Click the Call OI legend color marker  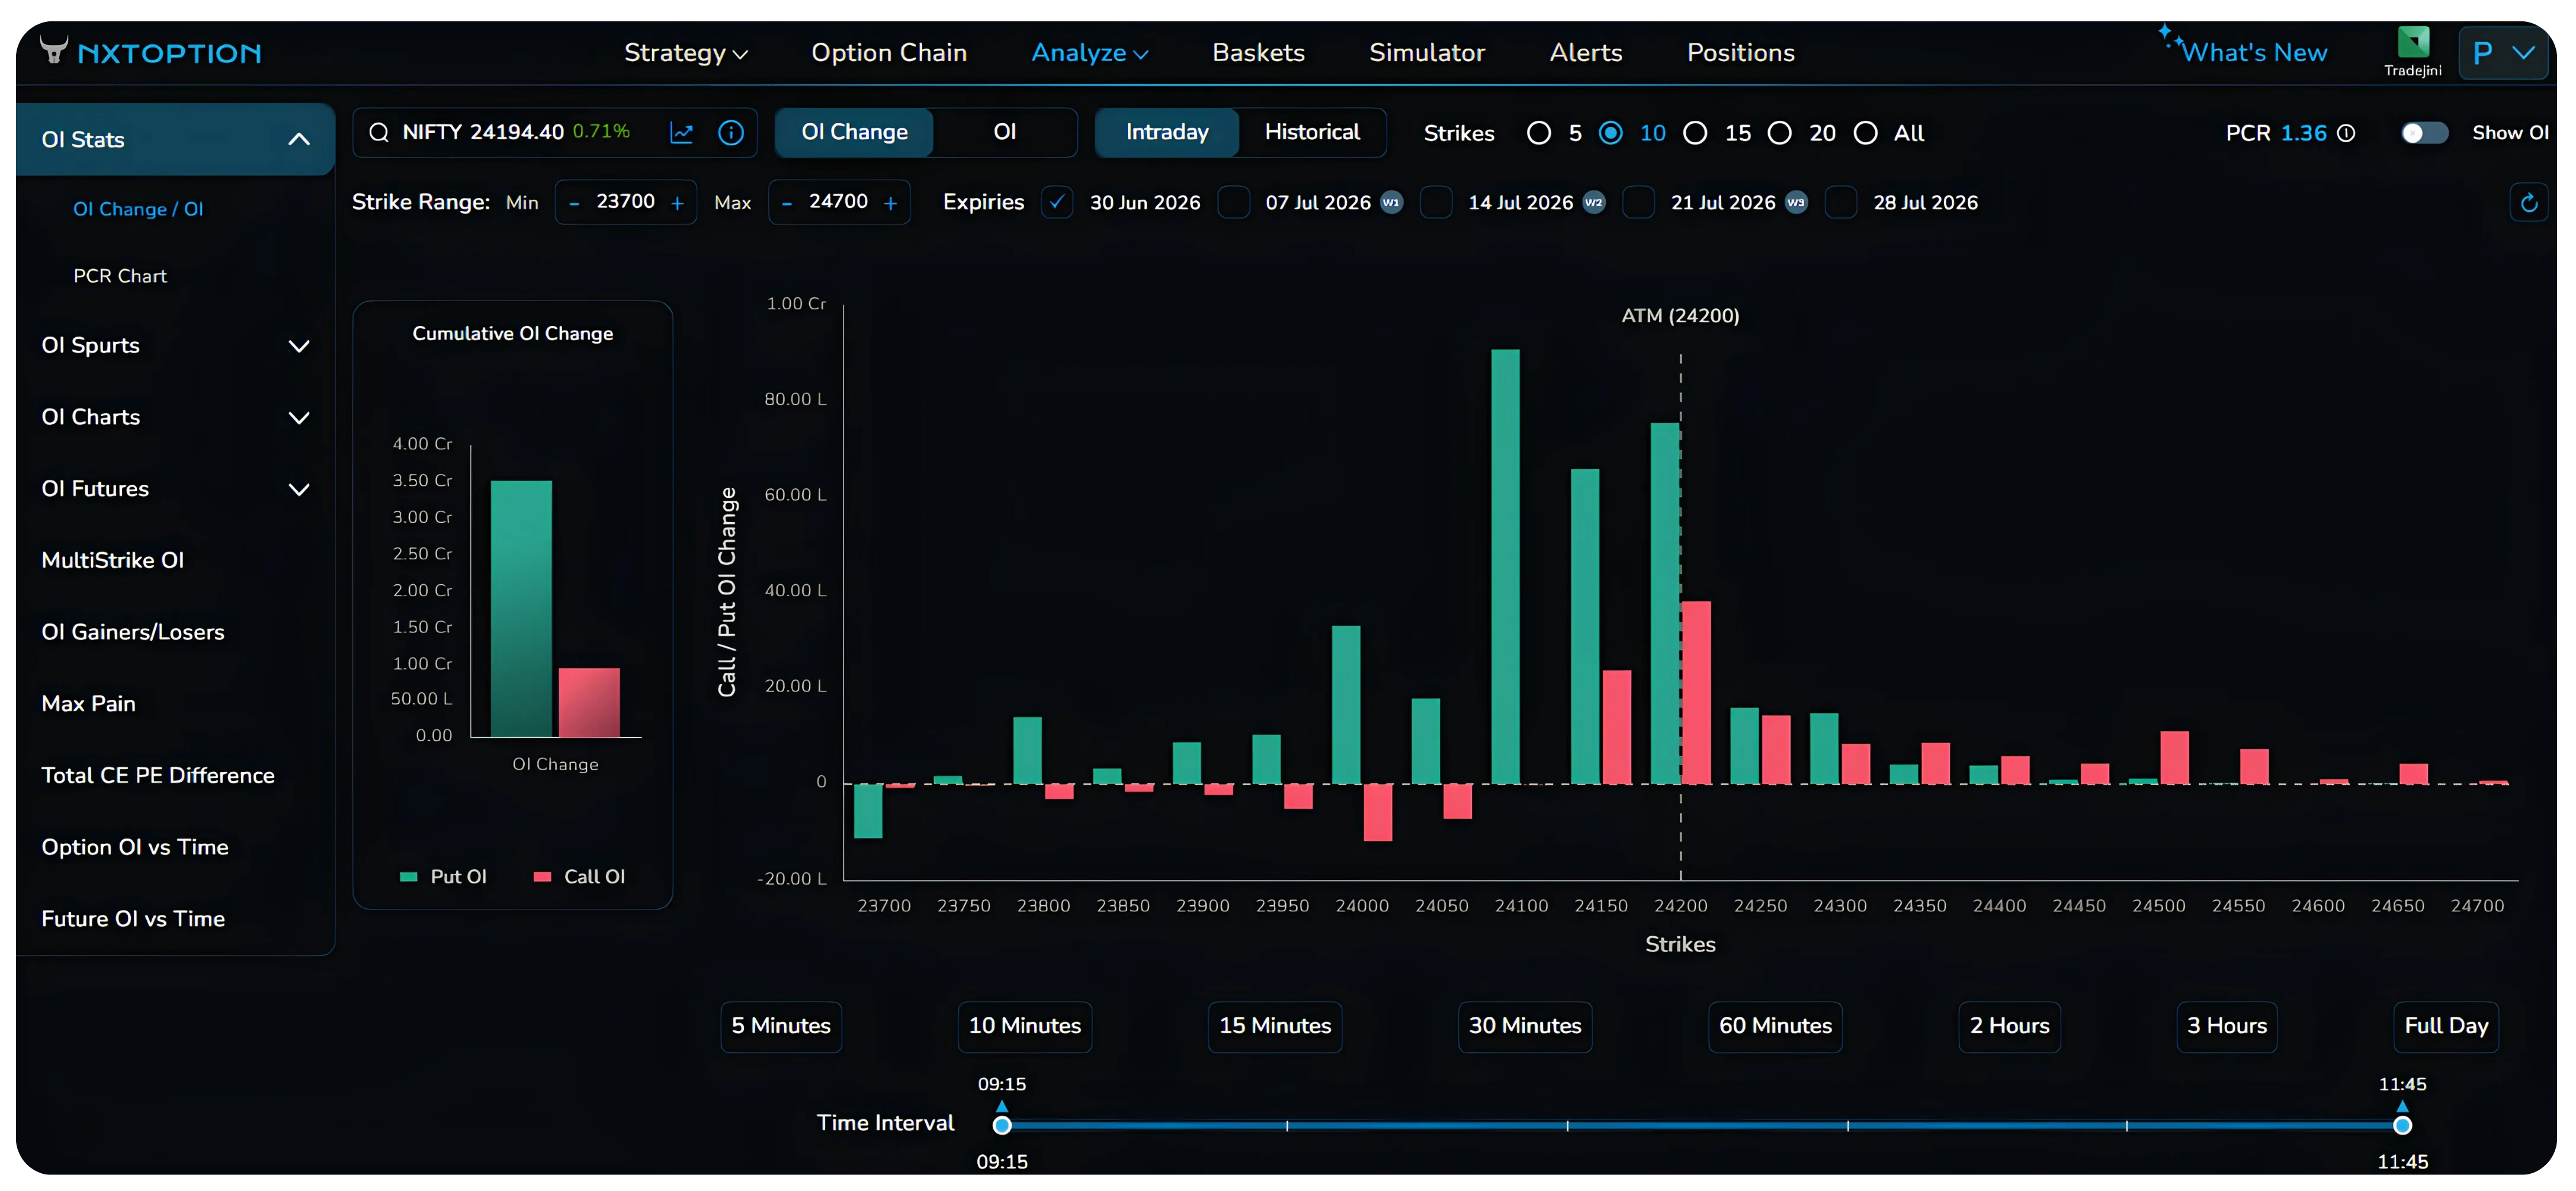click(542, 877)
